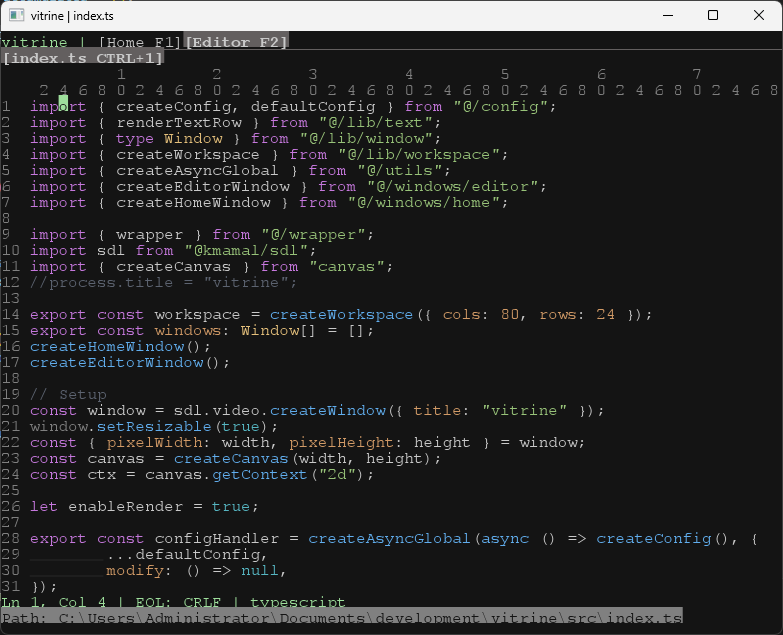Click "workspace" variable on line 14

(197, 315)
